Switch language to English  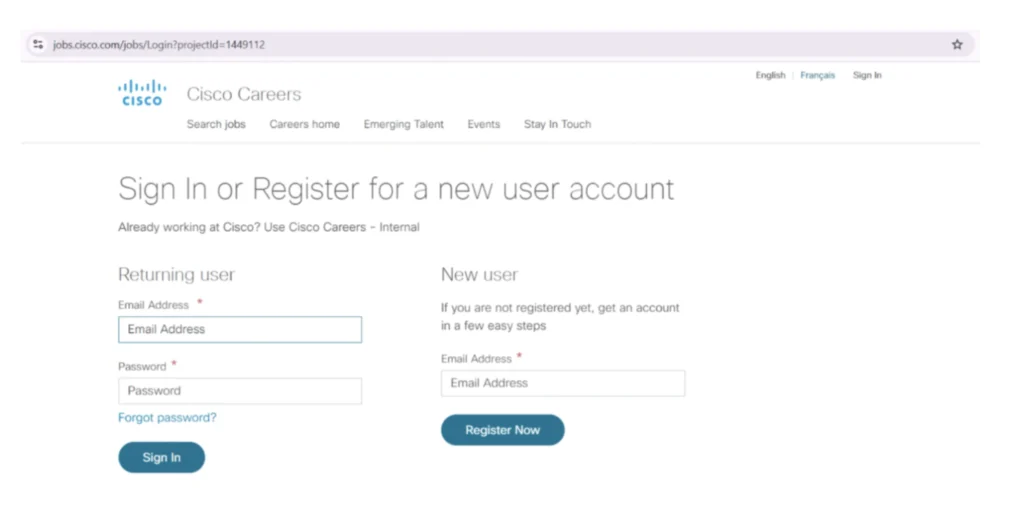770,76
